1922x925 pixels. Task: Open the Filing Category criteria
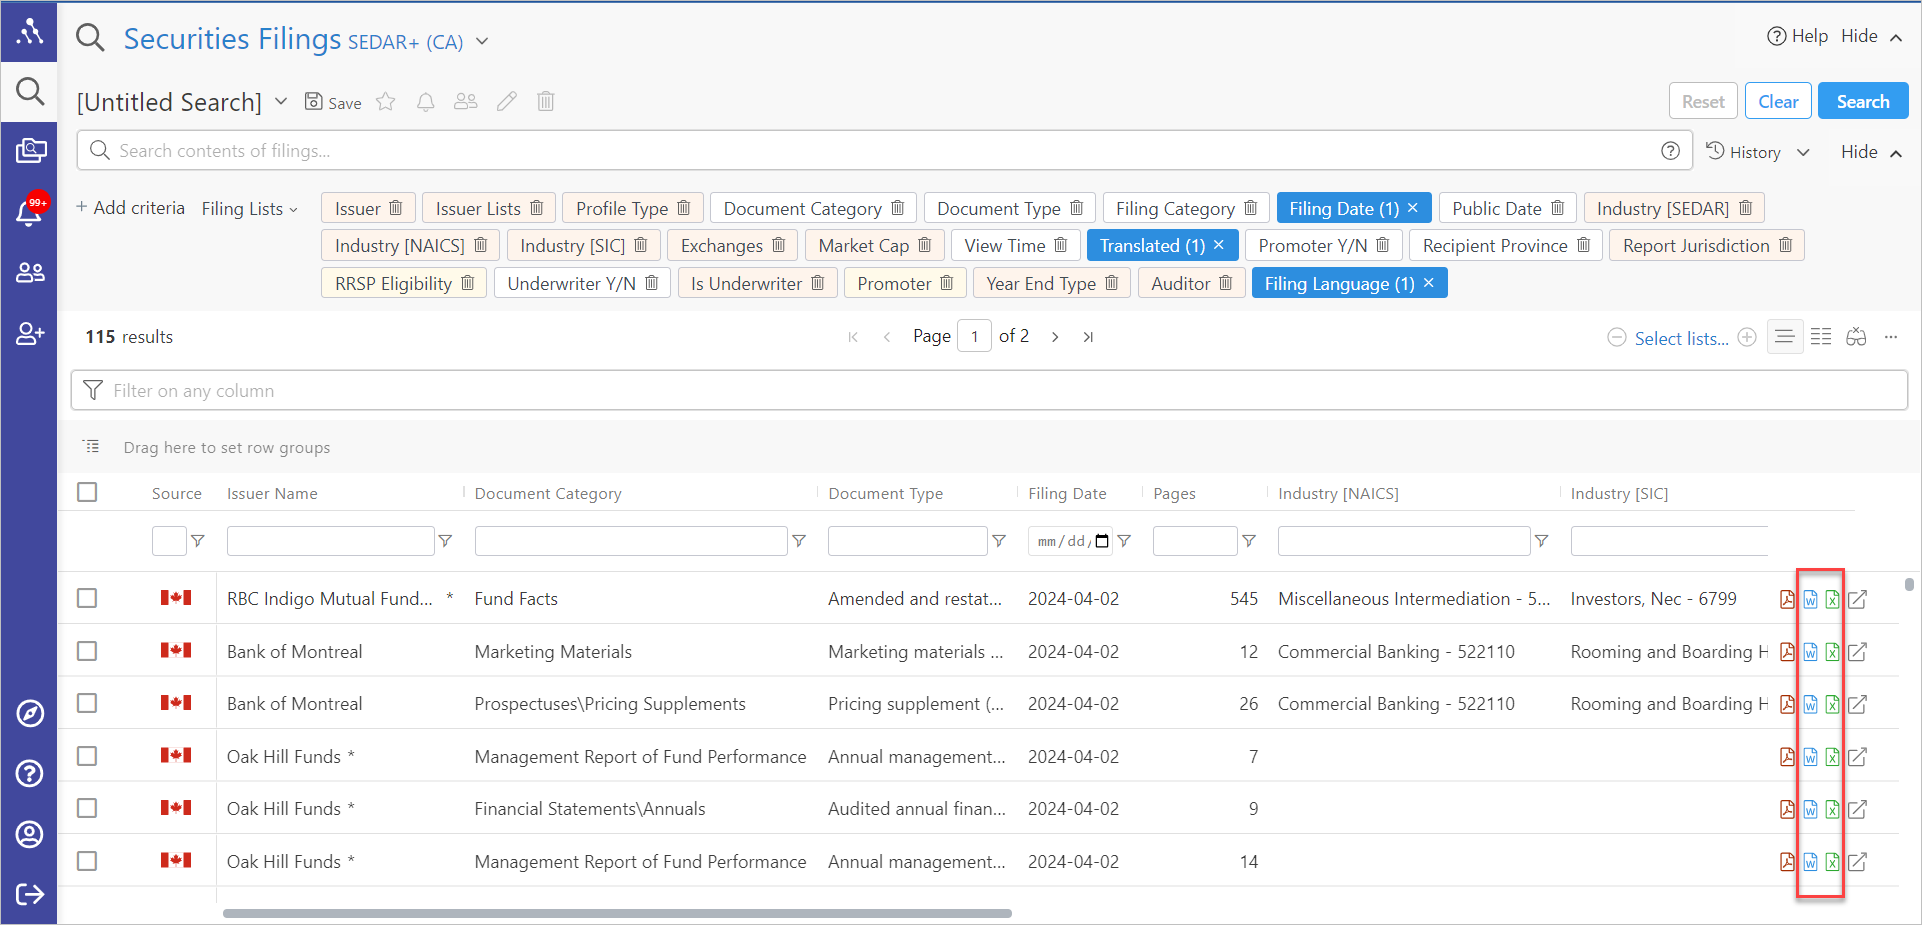[1175, 208]
